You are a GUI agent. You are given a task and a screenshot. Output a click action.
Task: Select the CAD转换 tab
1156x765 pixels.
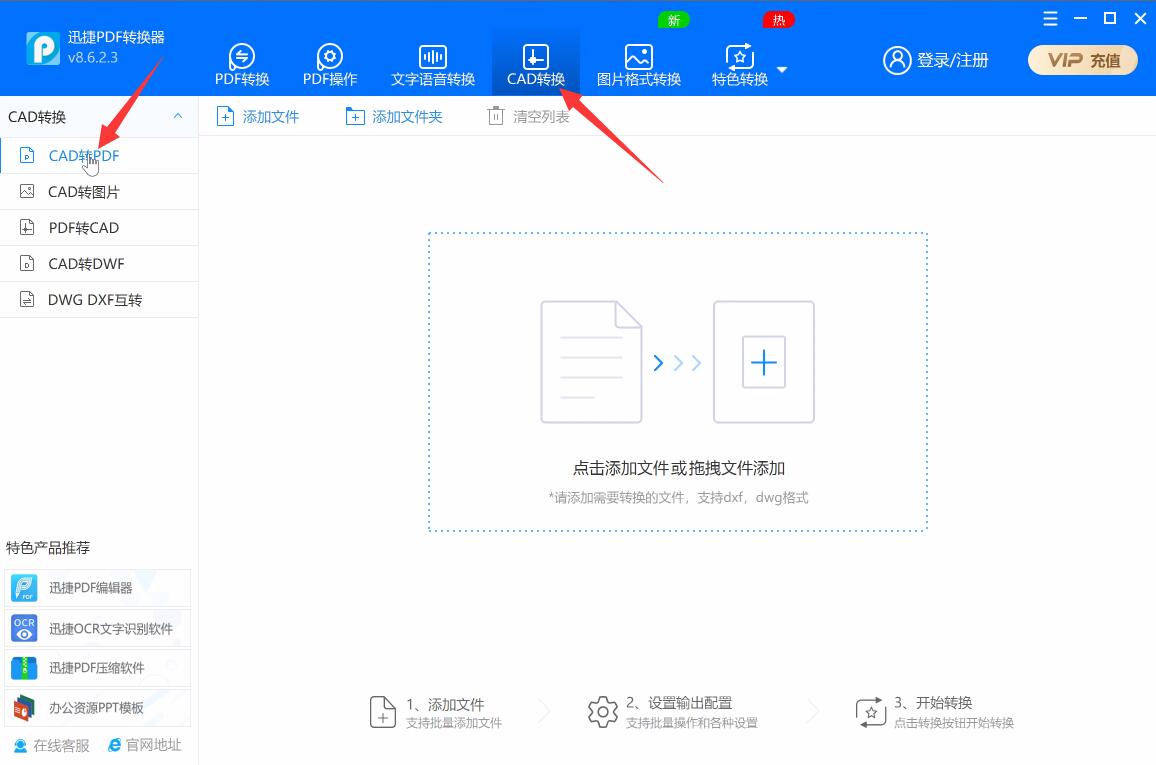pos(535,65)
